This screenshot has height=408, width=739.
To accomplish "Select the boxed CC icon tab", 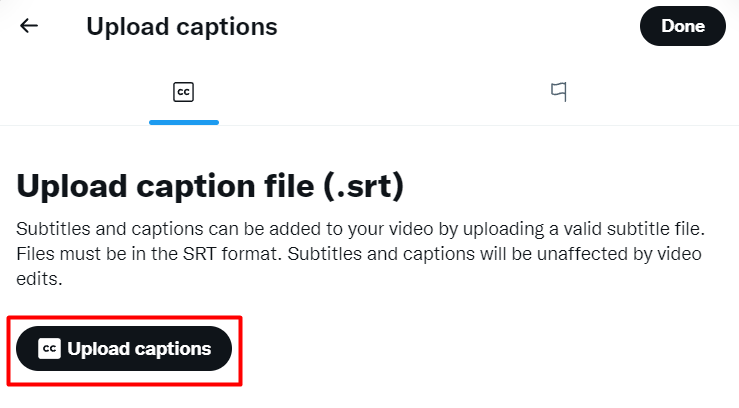I will [183, 92].
